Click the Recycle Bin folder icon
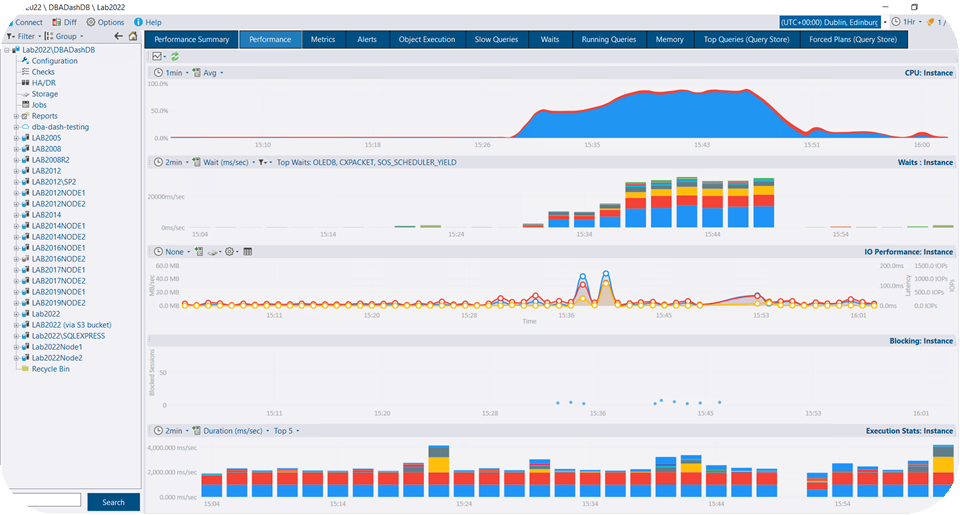 (x=25, y=369)
